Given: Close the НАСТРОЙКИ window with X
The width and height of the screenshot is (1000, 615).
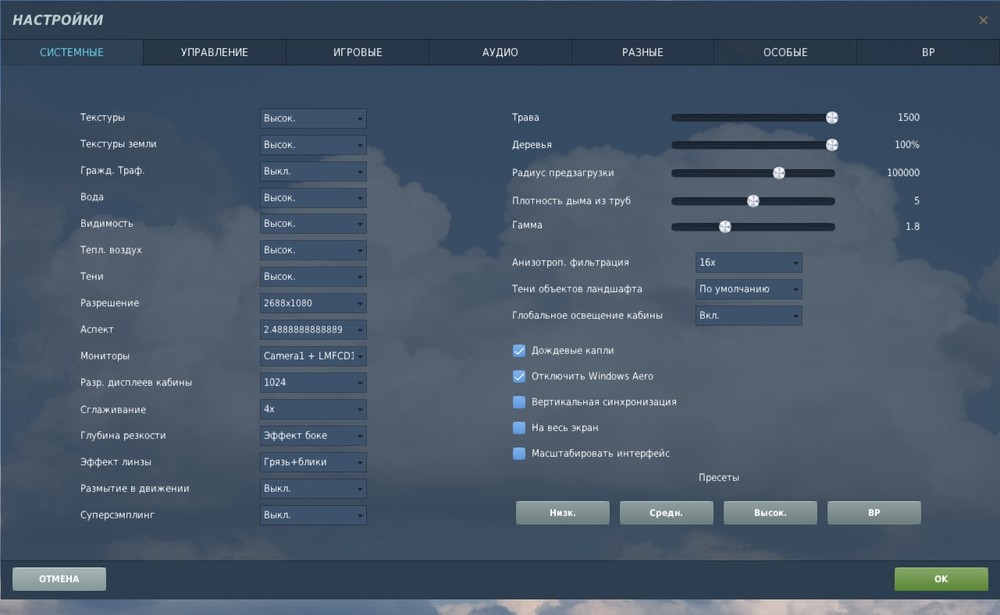Looking at the screenshot, I should [983, 20].
